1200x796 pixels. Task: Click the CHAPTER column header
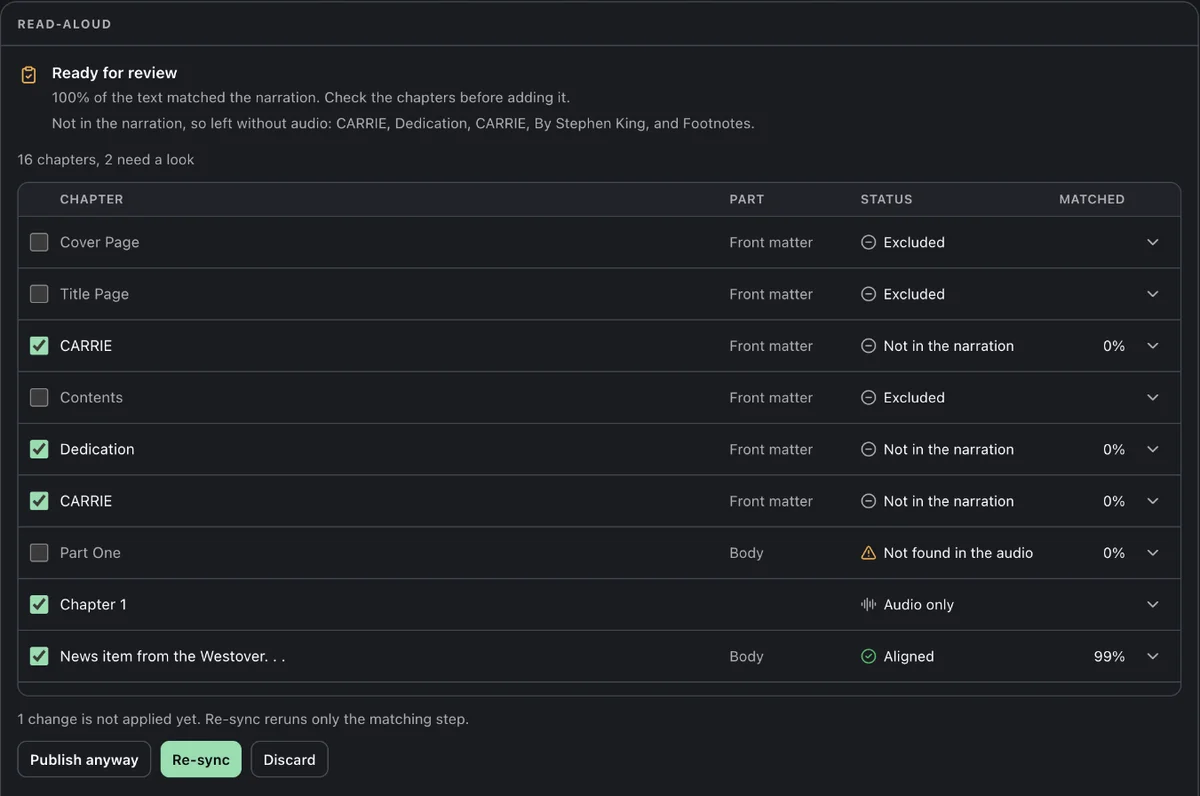tap(92, 199)
